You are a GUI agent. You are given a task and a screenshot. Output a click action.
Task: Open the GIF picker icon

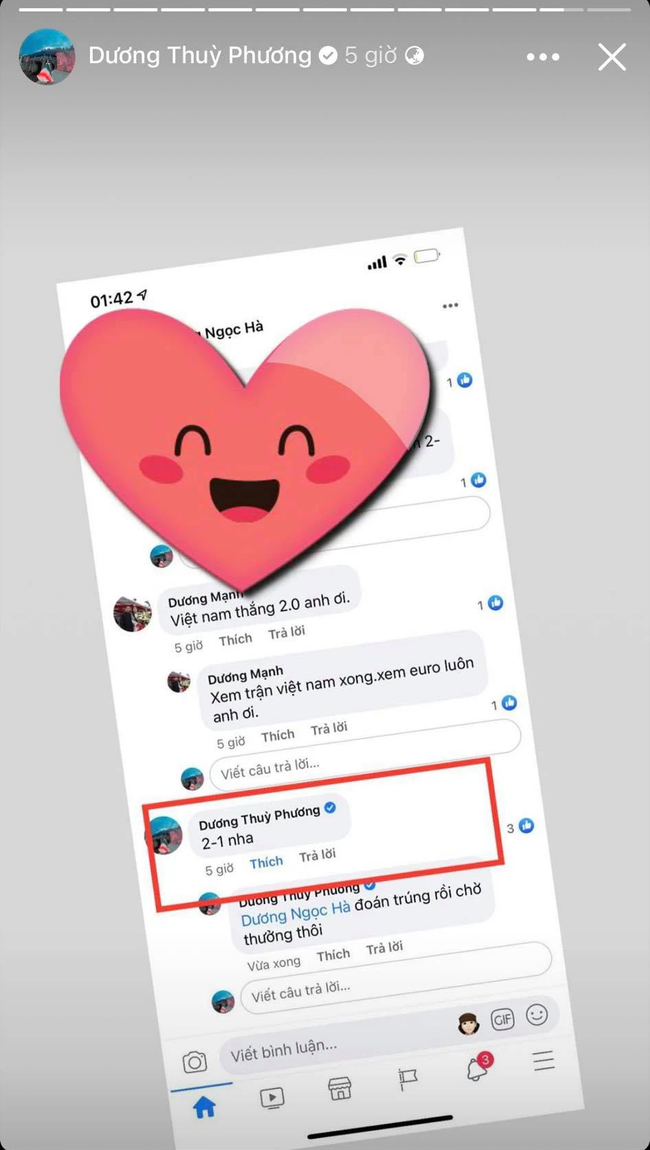(x=503, y=1020)
